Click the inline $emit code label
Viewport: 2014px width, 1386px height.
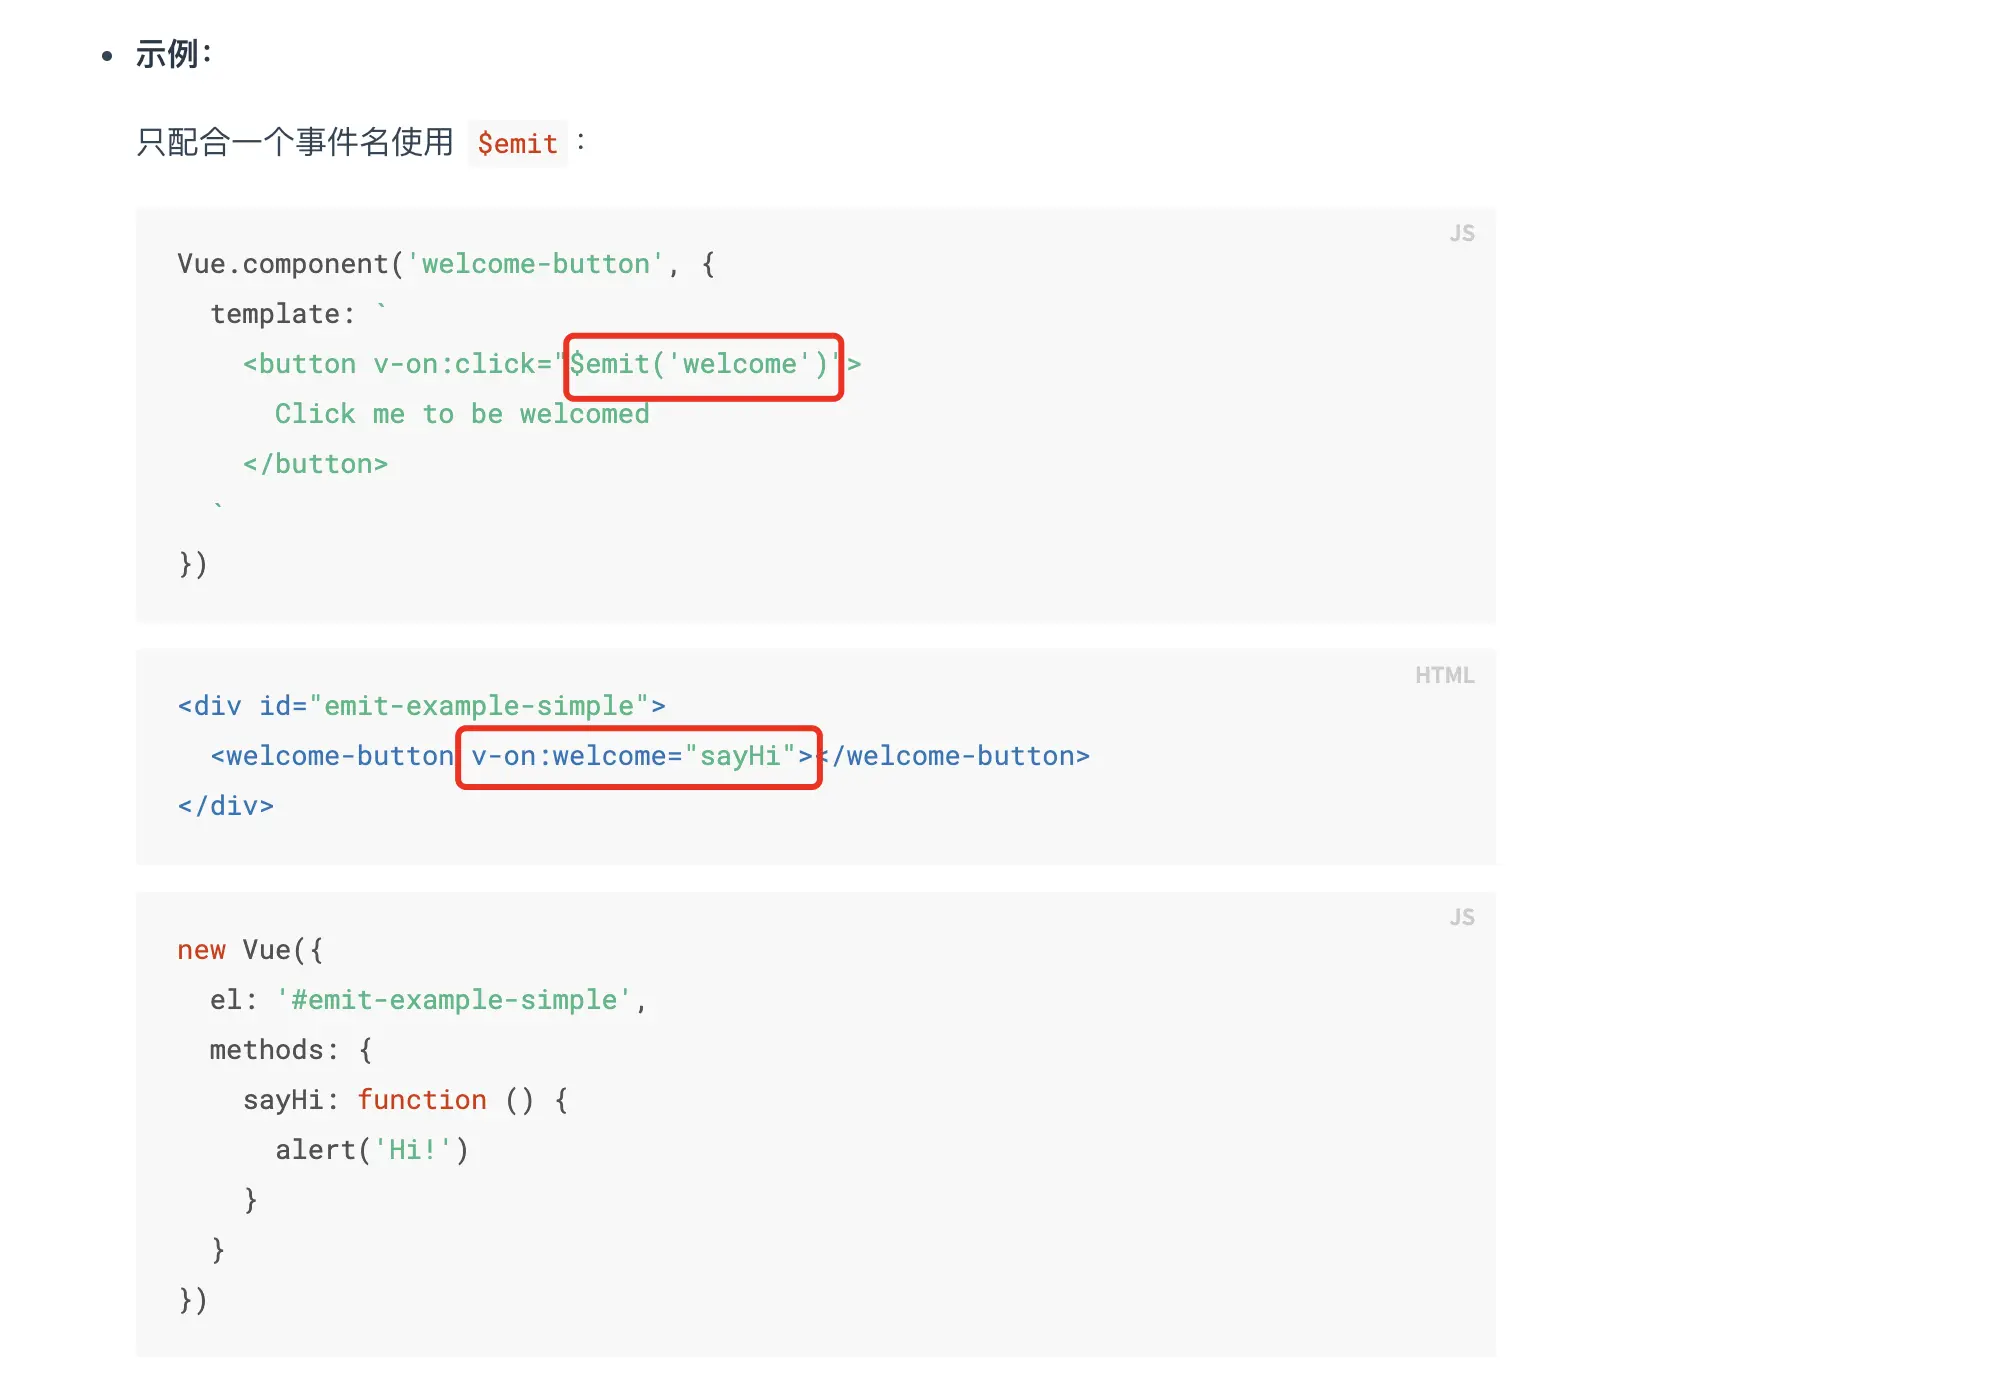point(517,144)
